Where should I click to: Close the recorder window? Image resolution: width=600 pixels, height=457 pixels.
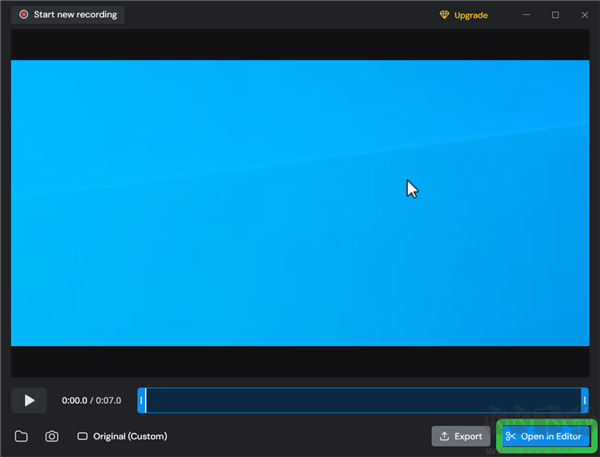pos(582,15)
